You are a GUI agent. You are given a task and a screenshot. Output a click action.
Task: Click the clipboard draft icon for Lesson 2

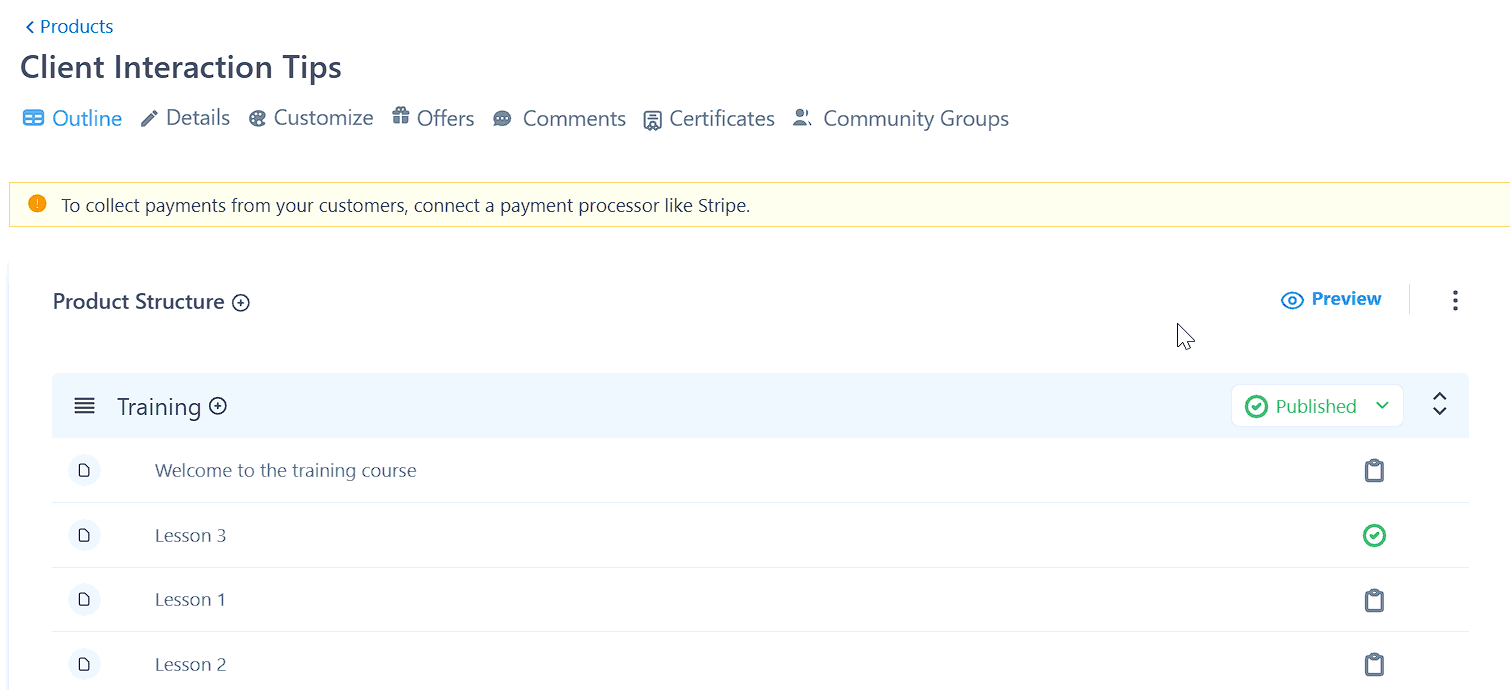click(x=1374, y=665)
